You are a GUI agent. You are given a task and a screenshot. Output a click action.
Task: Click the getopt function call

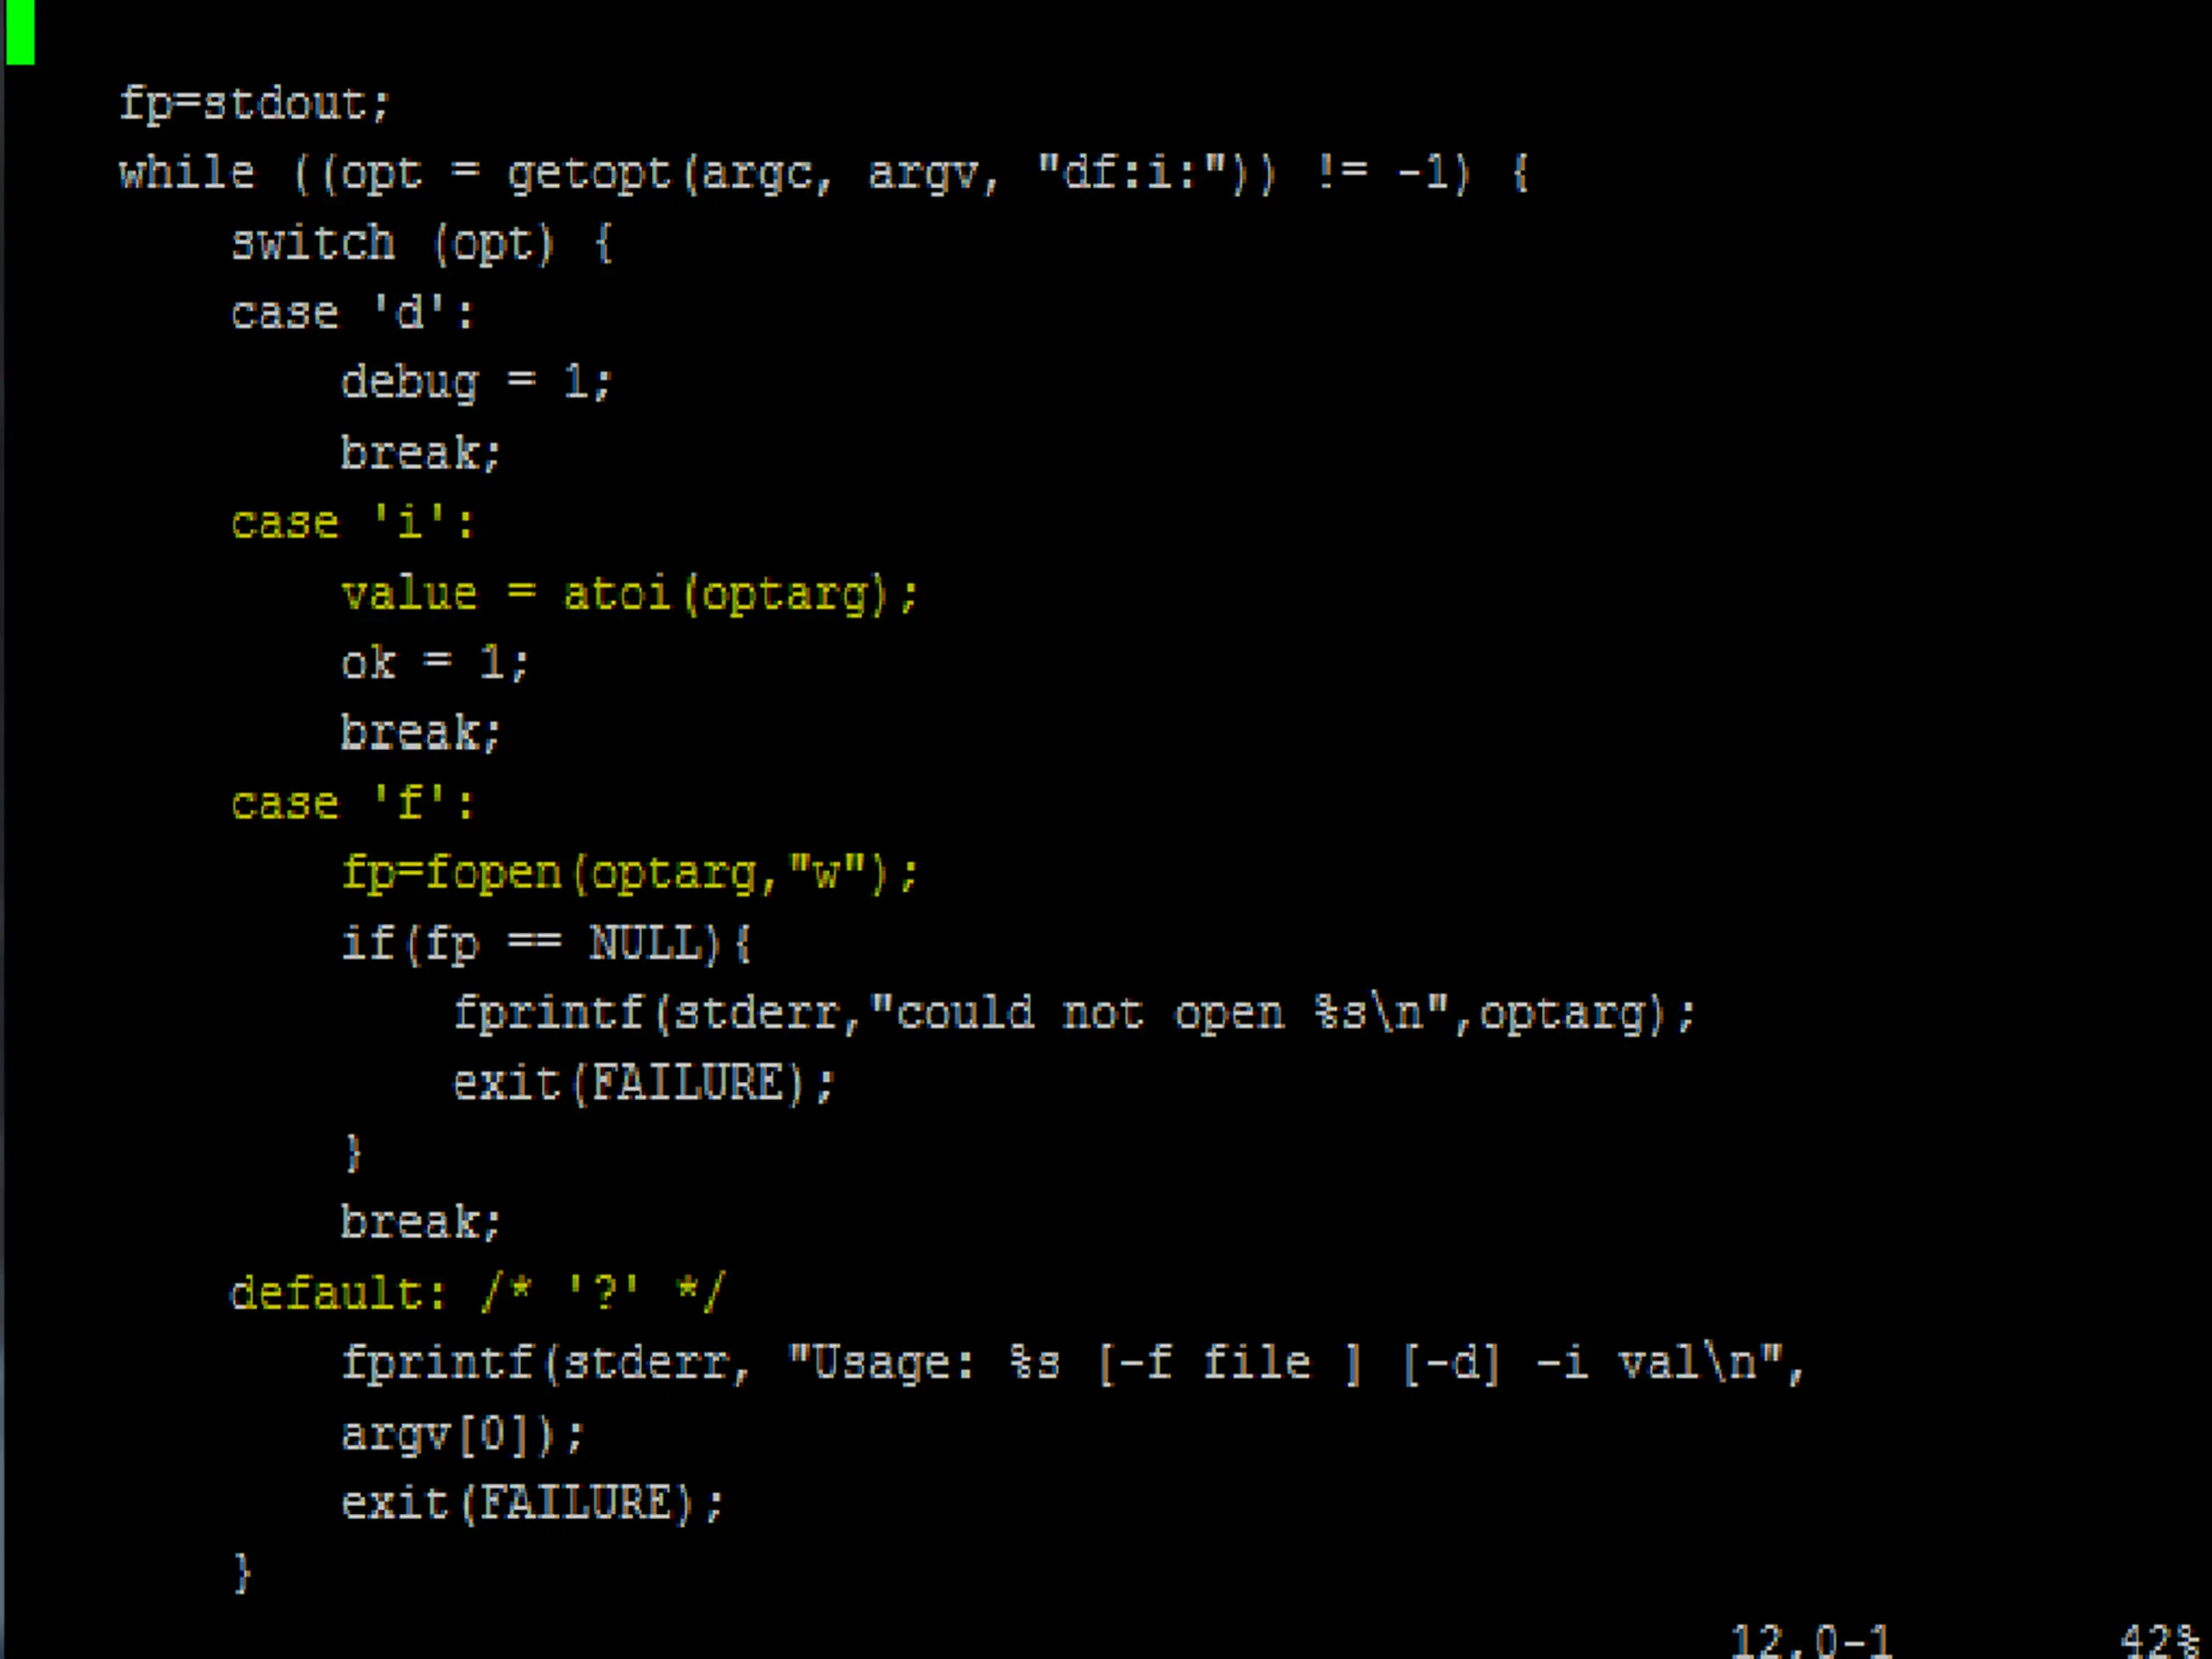[590, 173]
